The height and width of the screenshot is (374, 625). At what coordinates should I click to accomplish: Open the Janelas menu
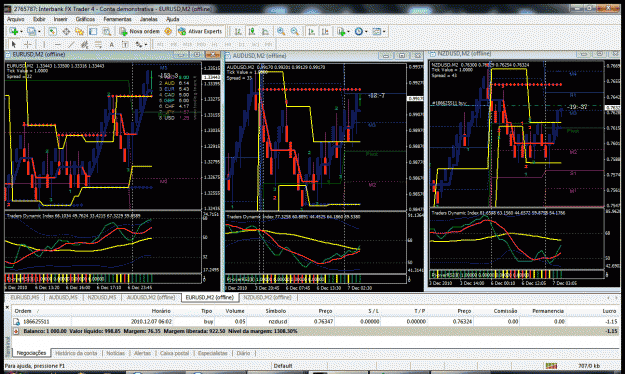point(148,19)
